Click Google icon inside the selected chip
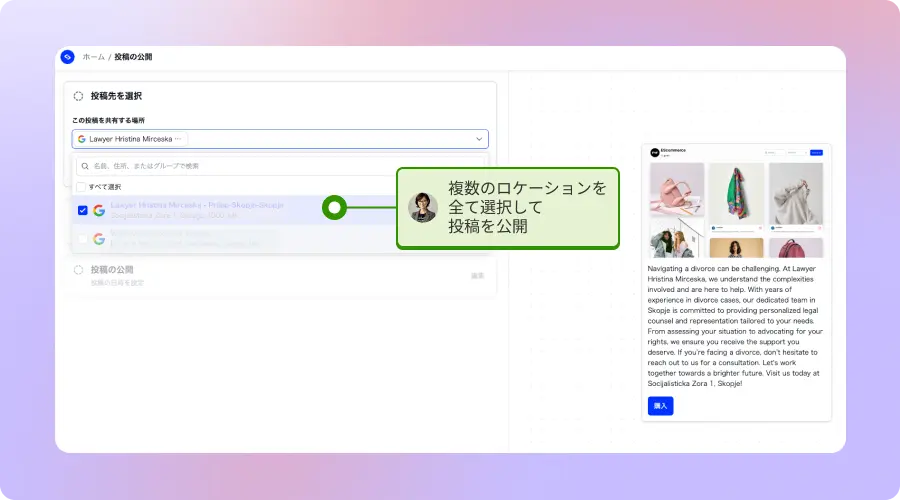This screenshot has width=900, height=500. pyautogui.click(x=82, y=139)
